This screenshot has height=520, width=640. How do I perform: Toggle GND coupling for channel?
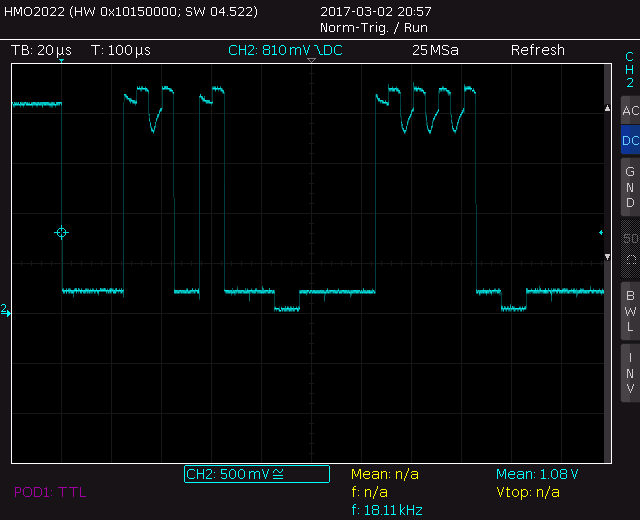point(629,187)
